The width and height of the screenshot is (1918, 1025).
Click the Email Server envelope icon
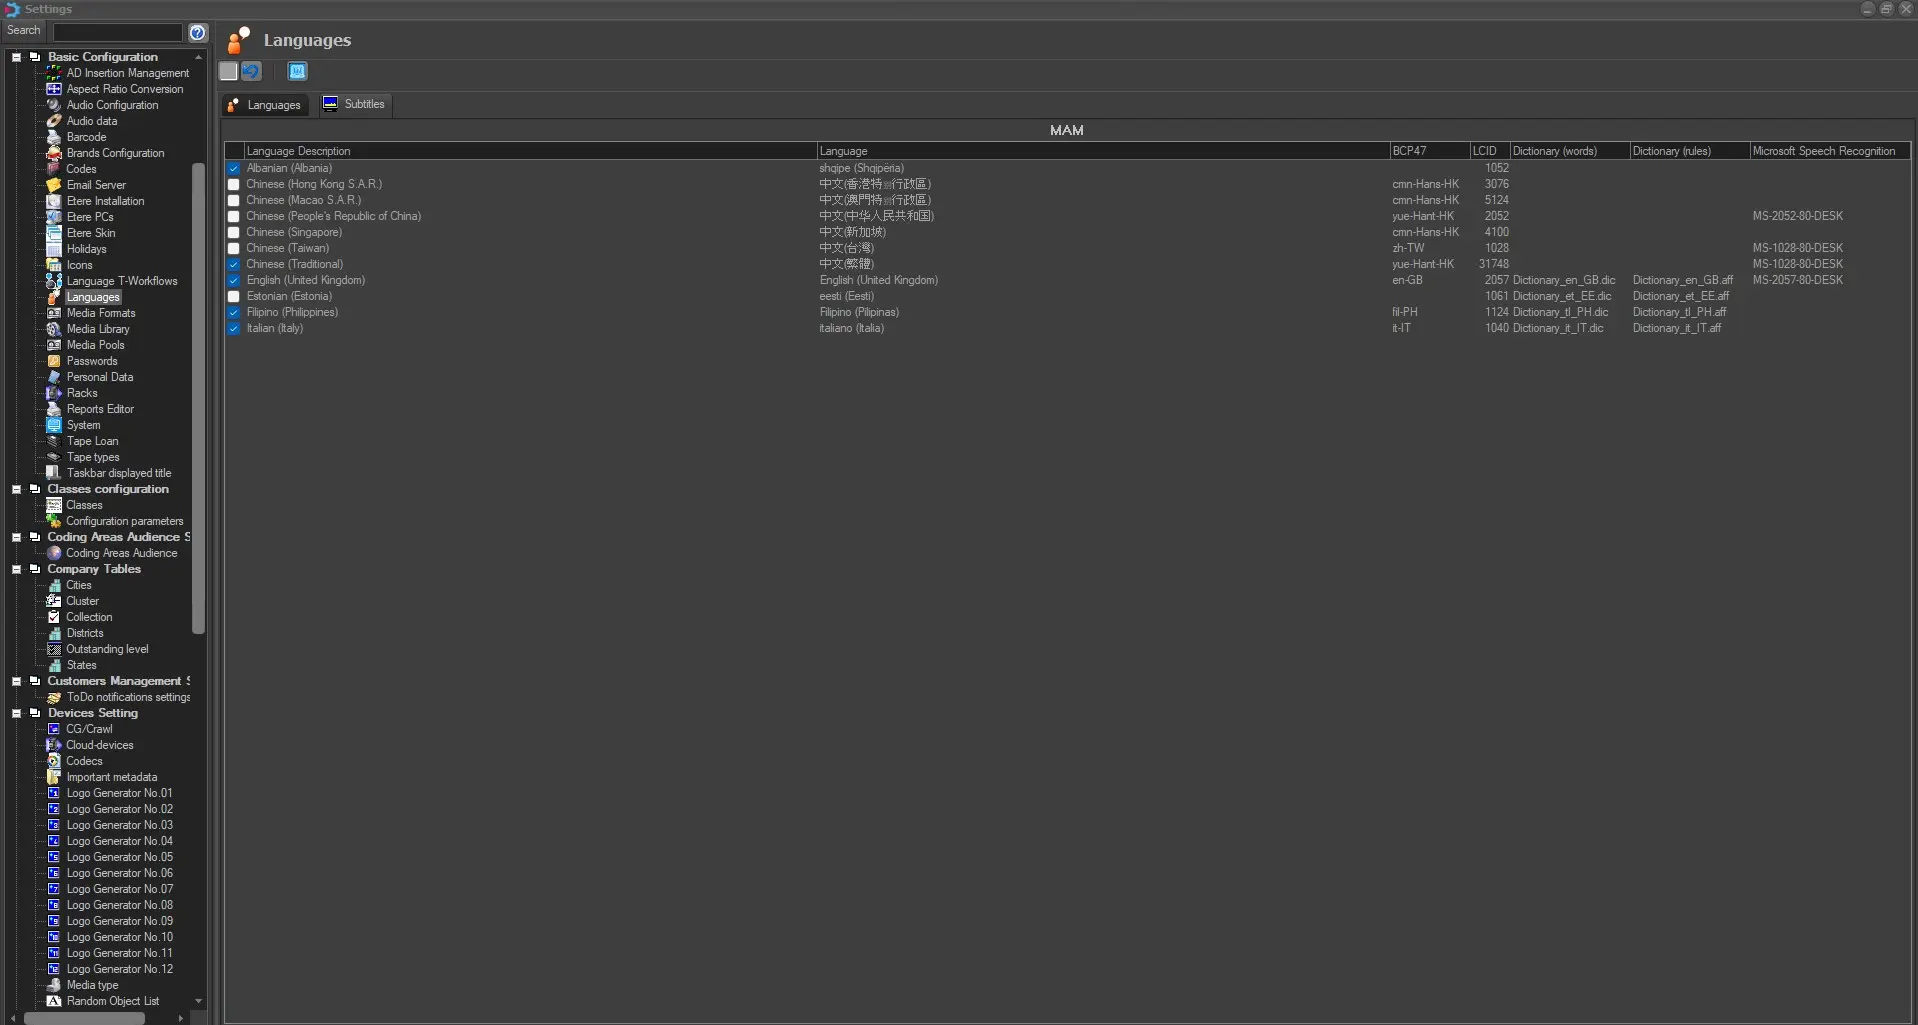[54, 185]
